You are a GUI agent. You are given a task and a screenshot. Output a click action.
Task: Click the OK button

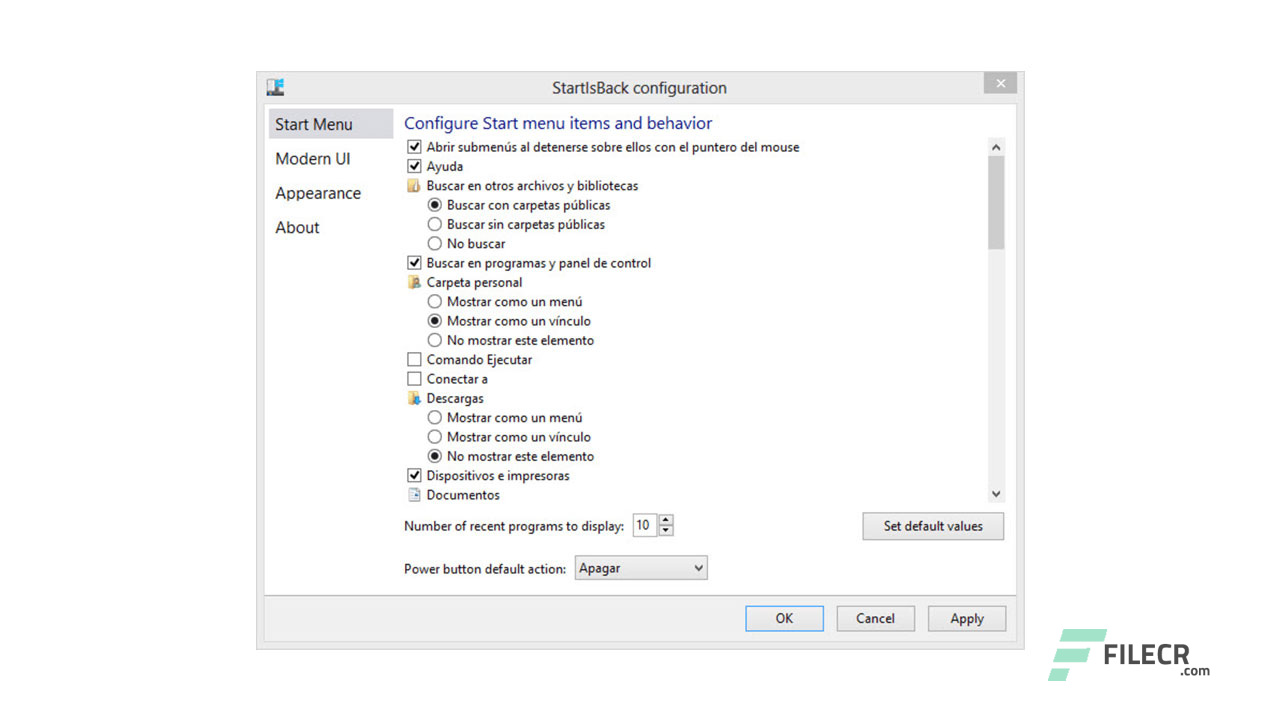pos(784,618)
